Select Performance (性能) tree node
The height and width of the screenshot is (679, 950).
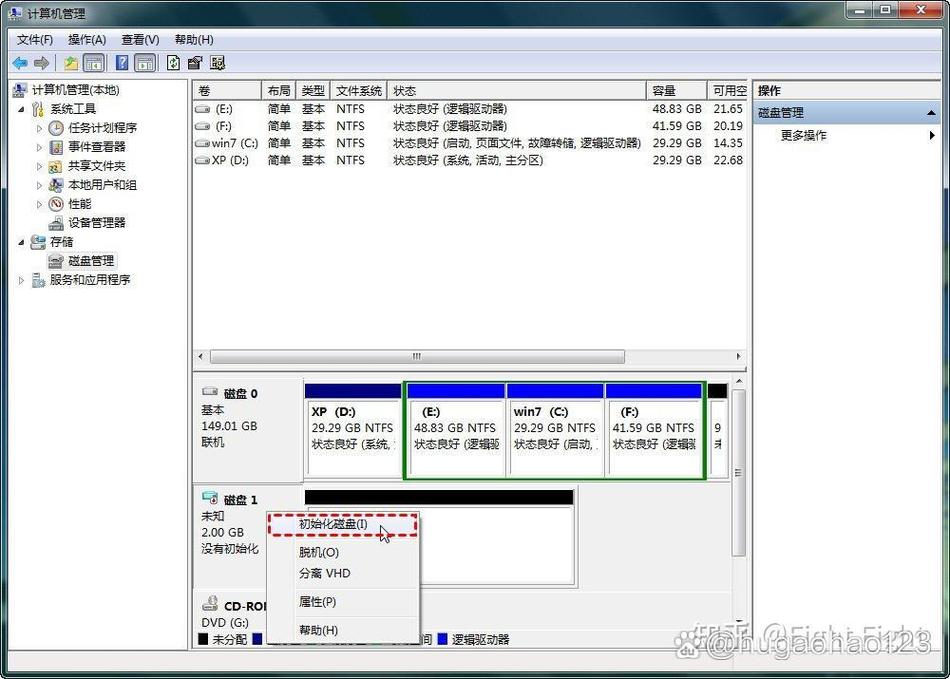click(x=79, y=204)
